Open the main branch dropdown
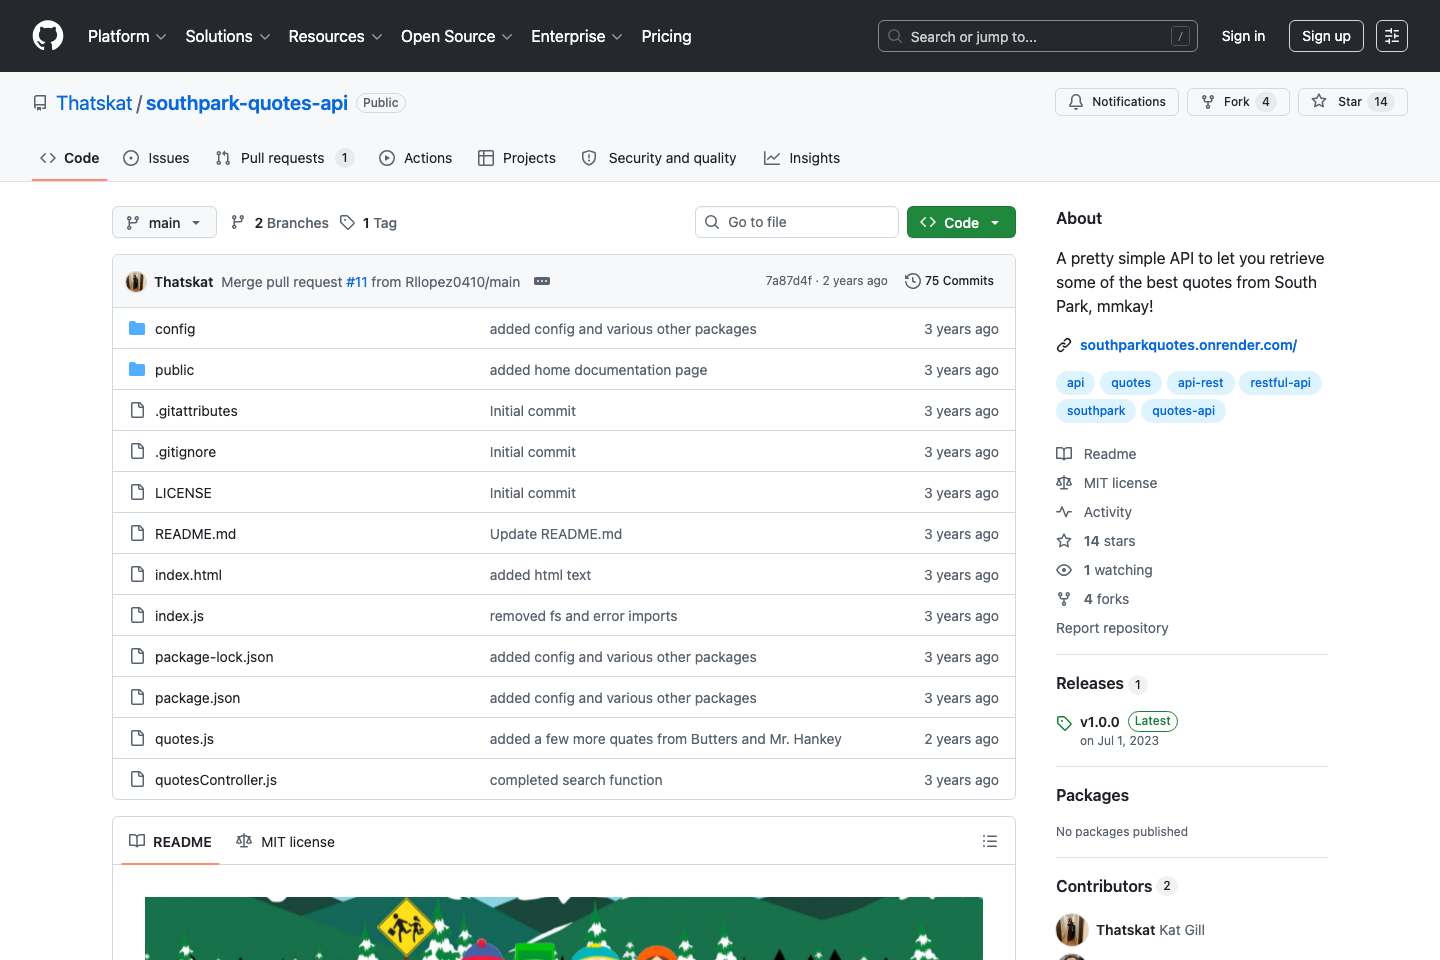 coord(164,222)
